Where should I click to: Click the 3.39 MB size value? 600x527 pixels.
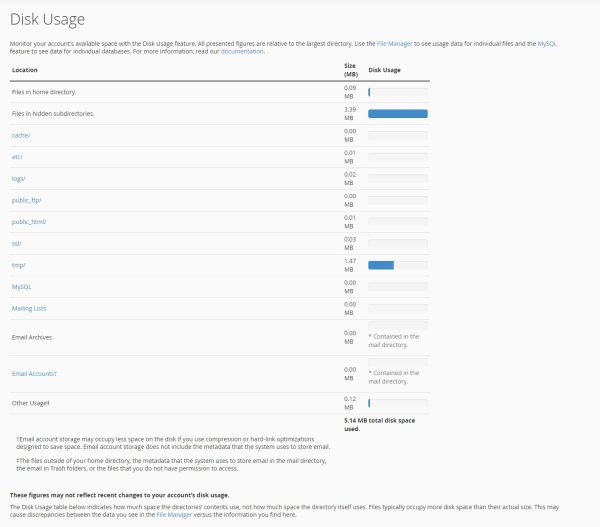tap(350, 114)
